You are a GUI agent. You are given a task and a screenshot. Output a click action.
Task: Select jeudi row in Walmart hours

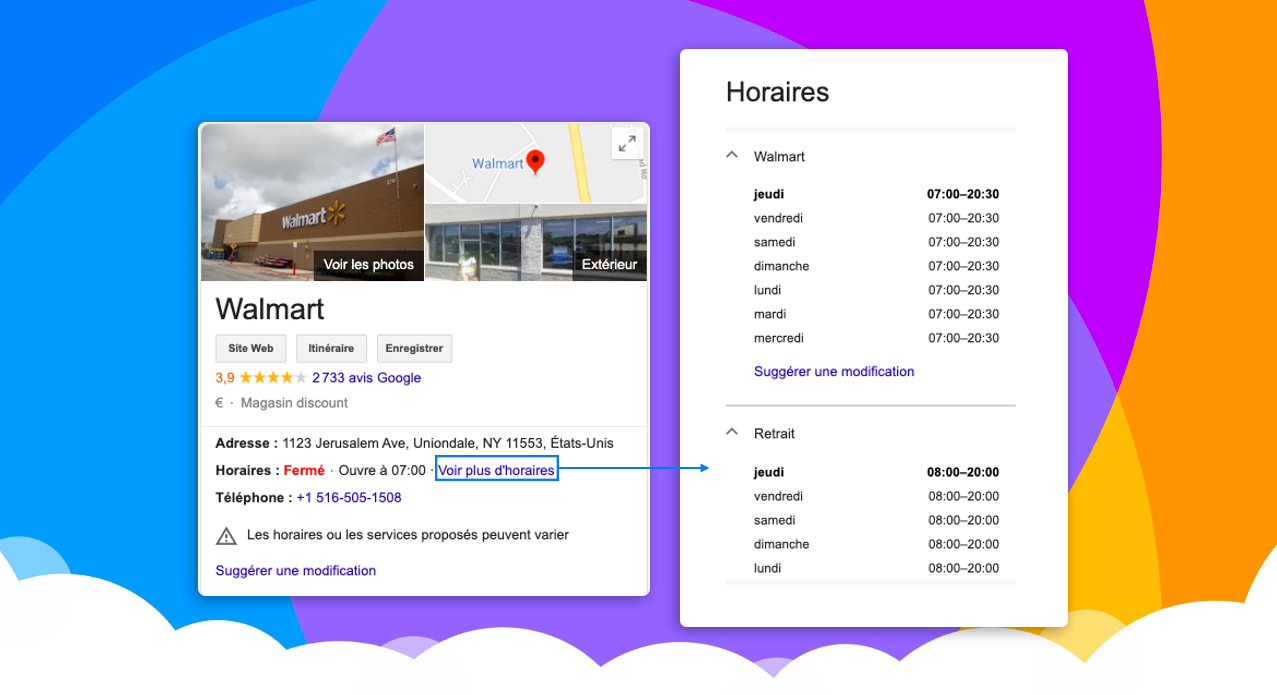tap(877, 194)
